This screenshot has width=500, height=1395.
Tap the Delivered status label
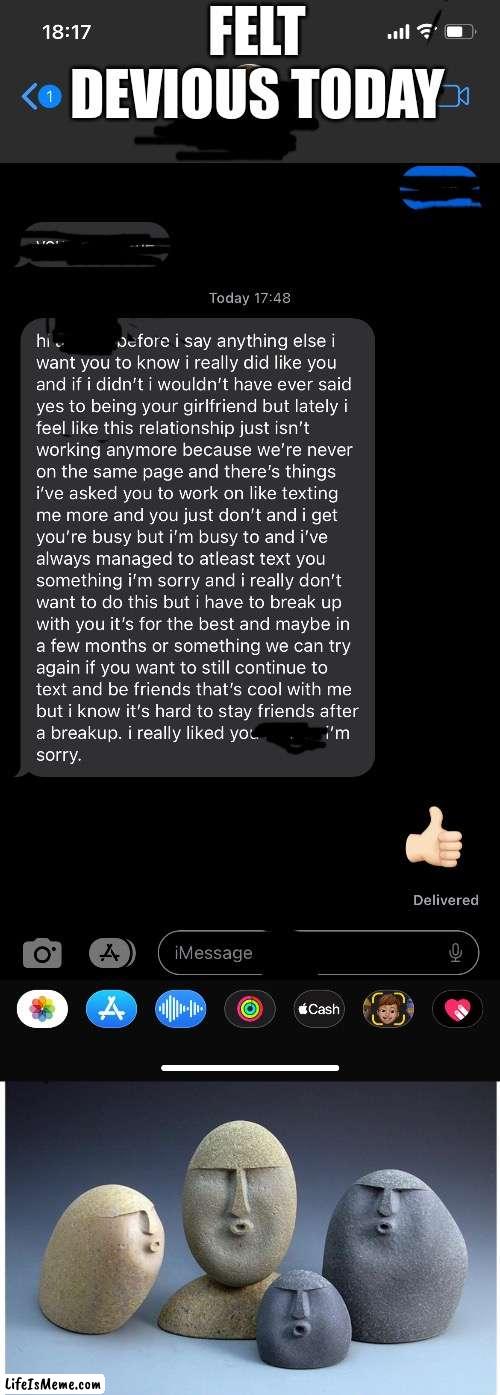tap(446, 900)
